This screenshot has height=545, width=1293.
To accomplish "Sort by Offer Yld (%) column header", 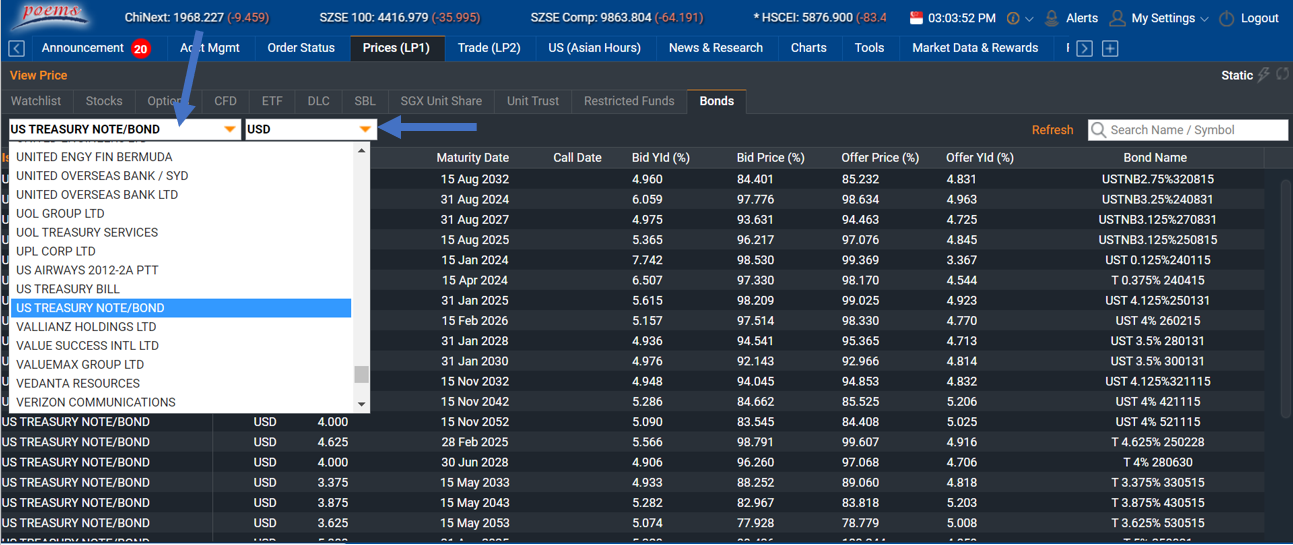I will (980, 158).
